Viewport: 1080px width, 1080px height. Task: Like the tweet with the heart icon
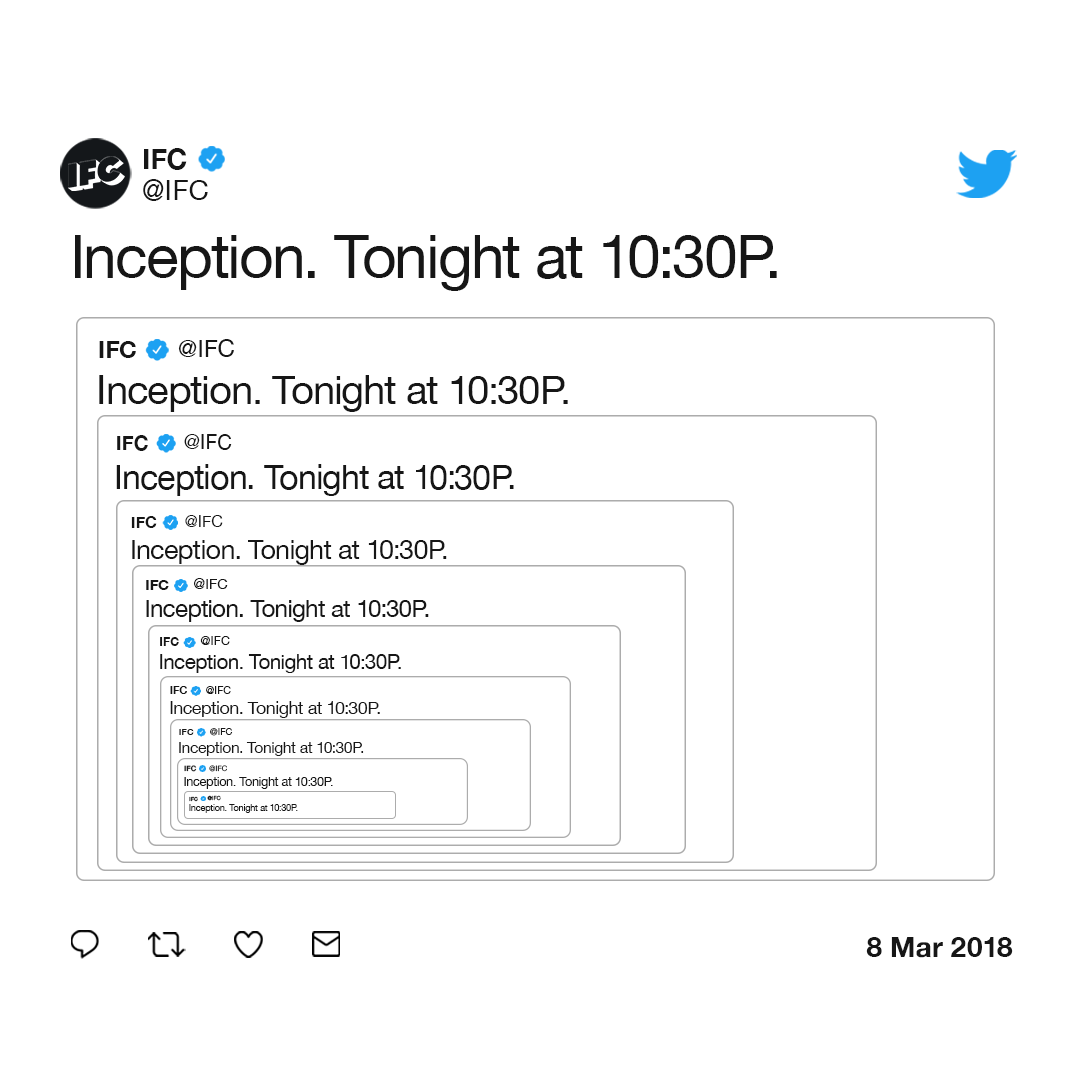point(248,944)
